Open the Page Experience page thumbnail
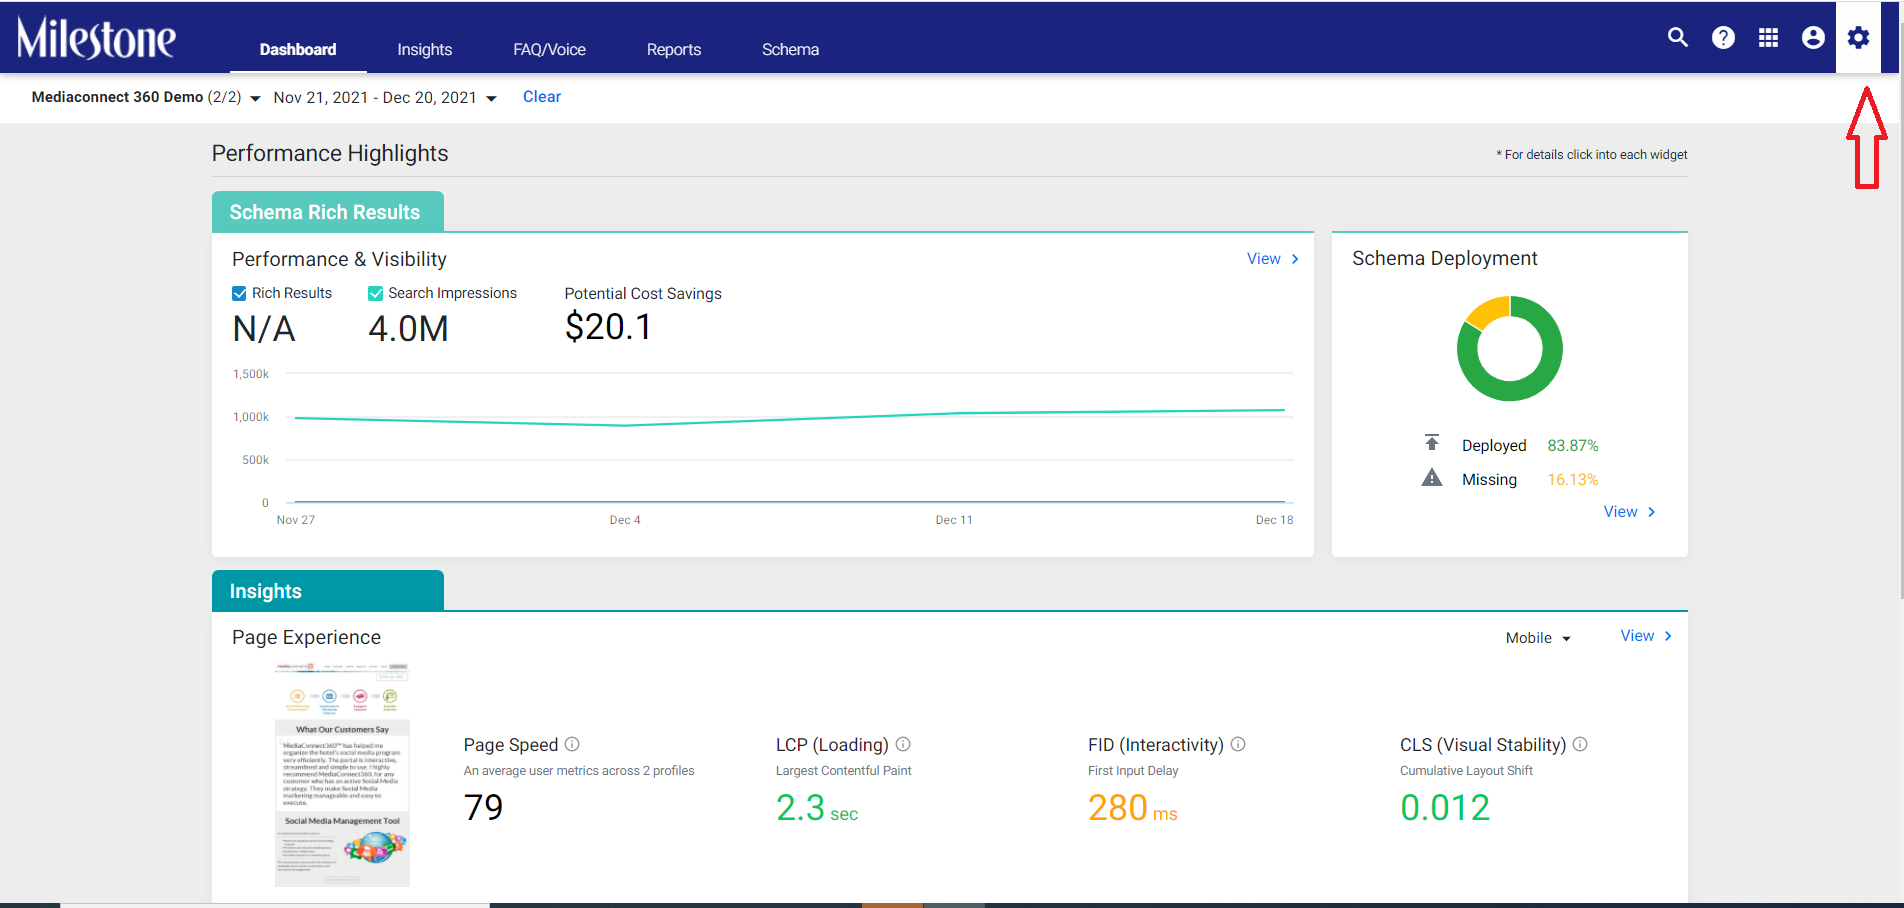 click(342, 774)
